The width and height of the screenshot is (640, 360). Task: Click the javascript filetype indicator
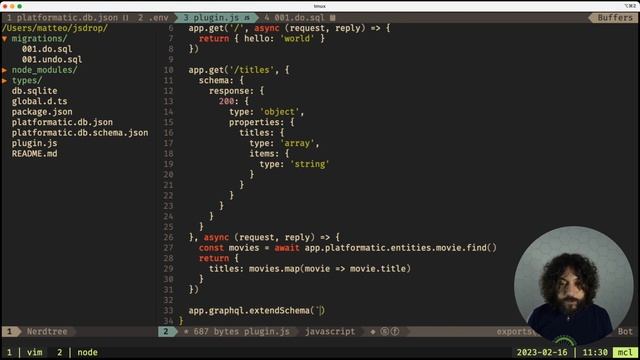[x=330, y=331]
